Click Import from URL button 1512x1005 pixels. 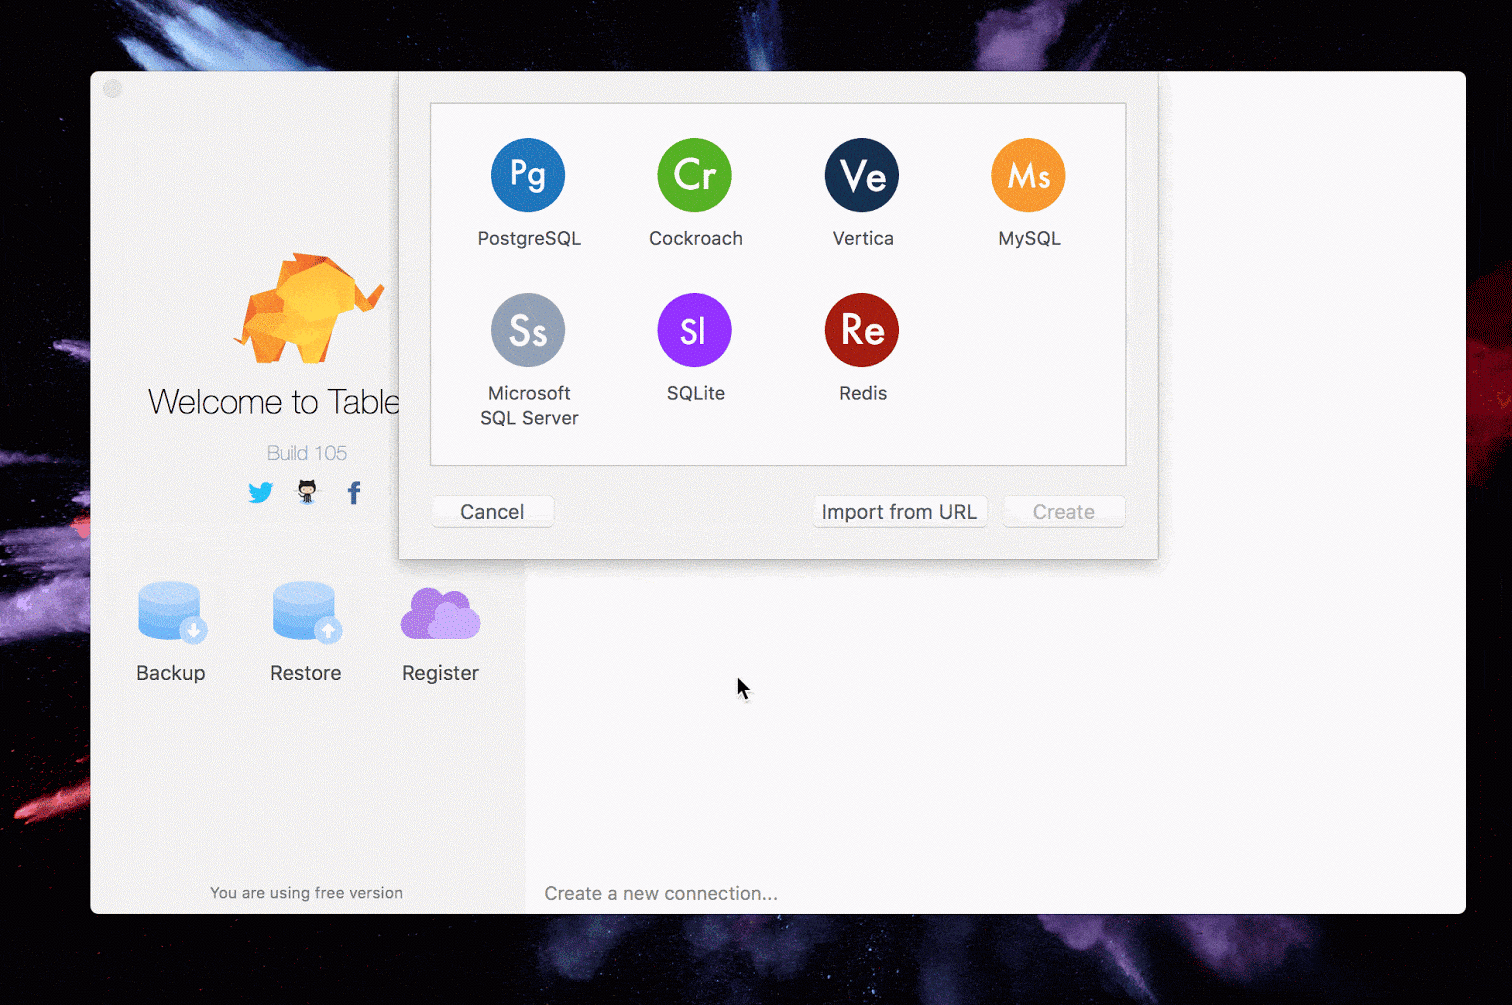899,512
